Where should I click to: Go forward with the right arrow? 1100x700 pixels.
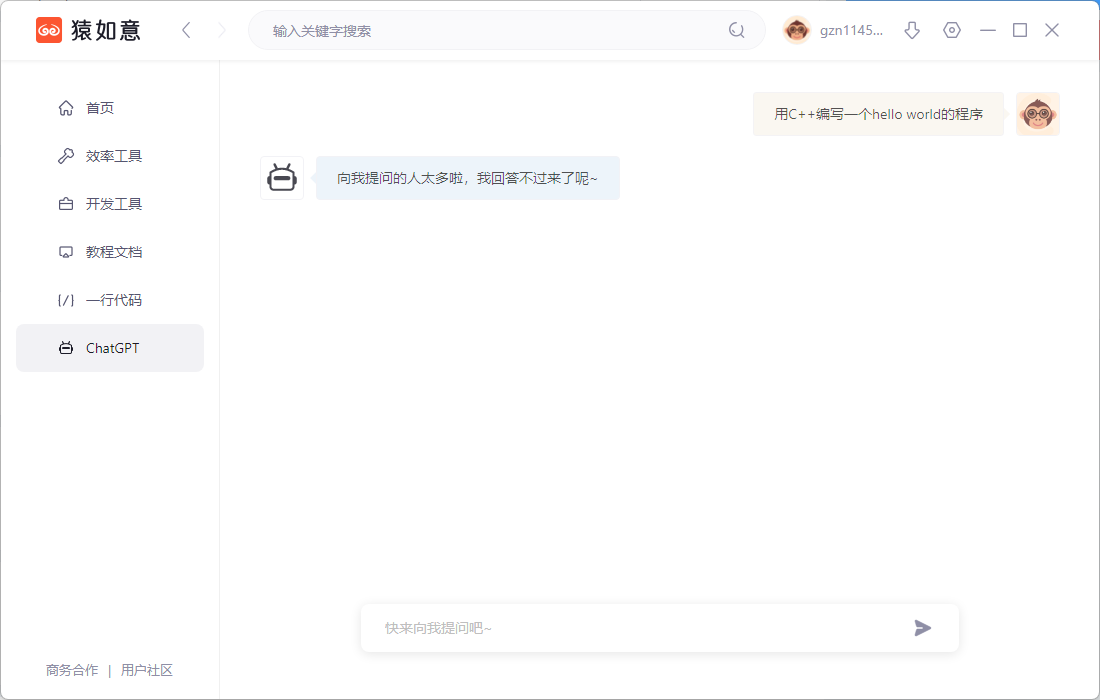click(222, 30)
